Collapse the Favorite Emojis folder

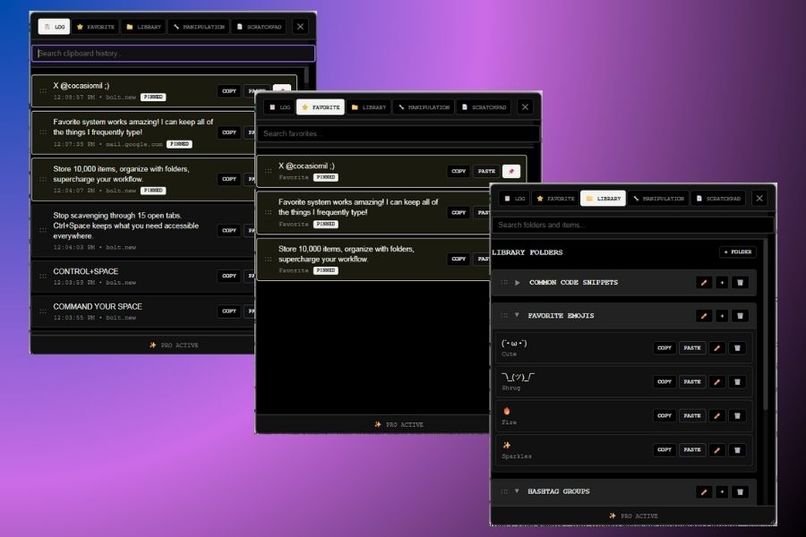click(x=517, y=315)
